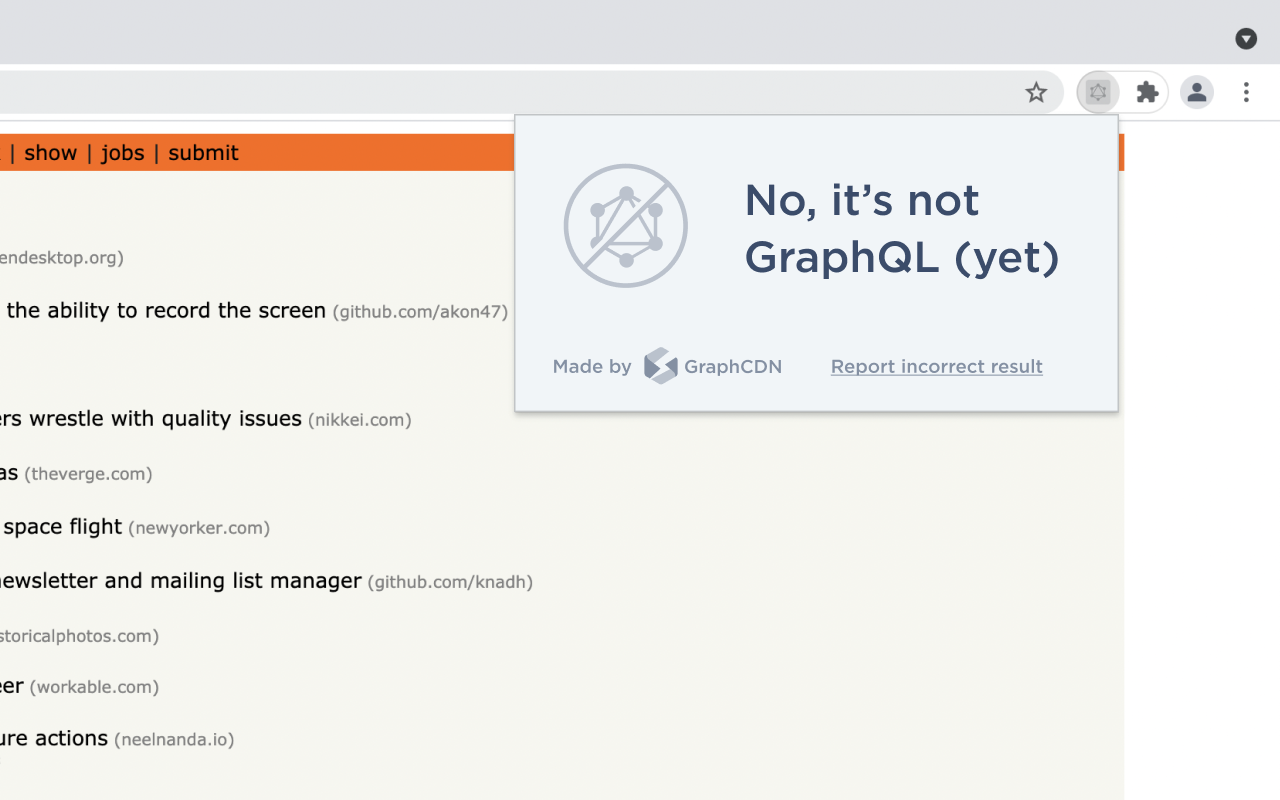1280x800 pixels.
Task: Click the crossed-out GraphQL logo in popup
Action: [626, 226]
